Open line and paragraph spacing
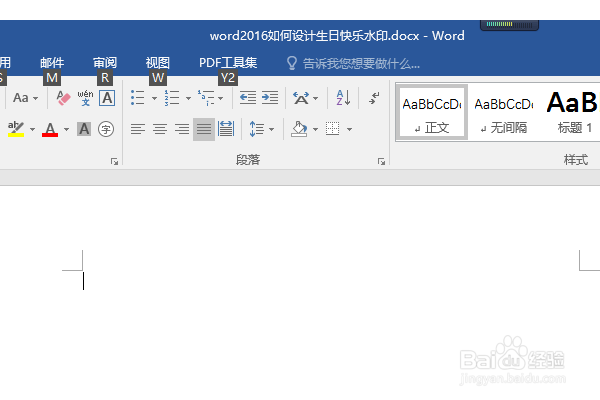 coord(257,129)
